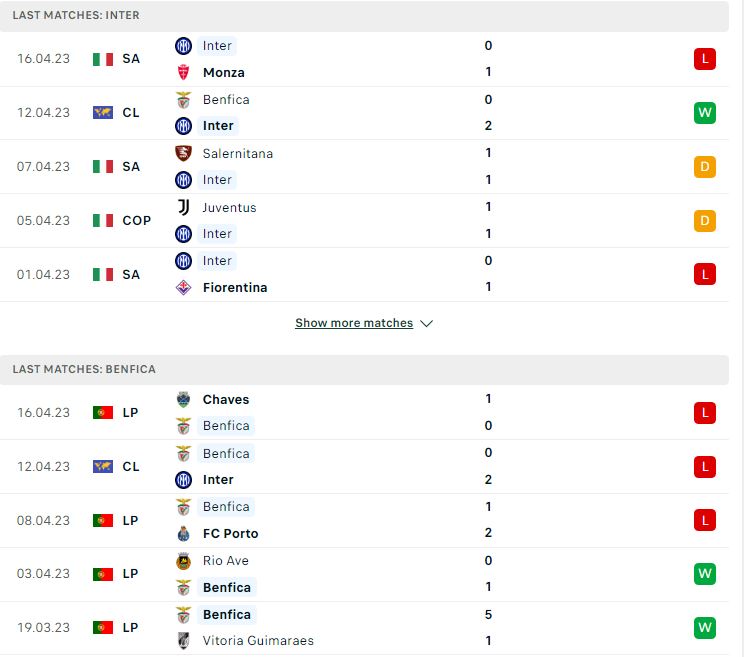Image resolution: width=744 pixels, height=657 pixels.
Task: Click the Juventus logo icon
Action: 183,207
